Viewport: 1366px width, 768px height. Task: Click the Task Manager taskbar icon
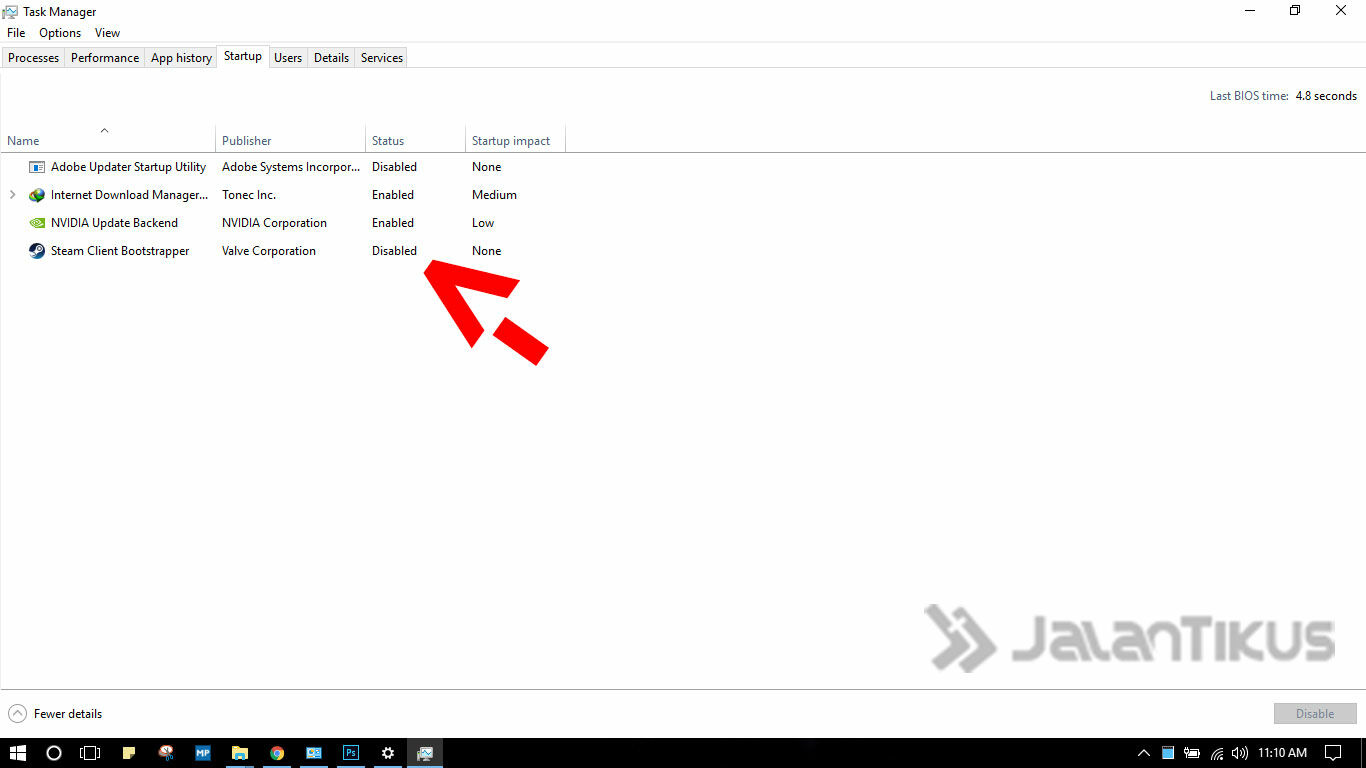pos(425,753)
